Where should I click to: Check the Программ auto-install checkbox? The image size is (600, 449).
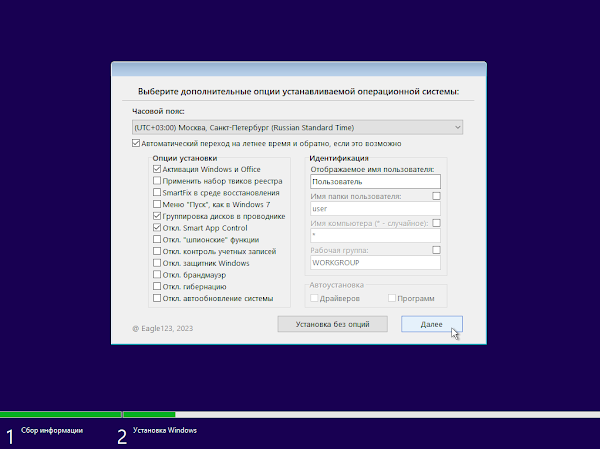point(392,298)
